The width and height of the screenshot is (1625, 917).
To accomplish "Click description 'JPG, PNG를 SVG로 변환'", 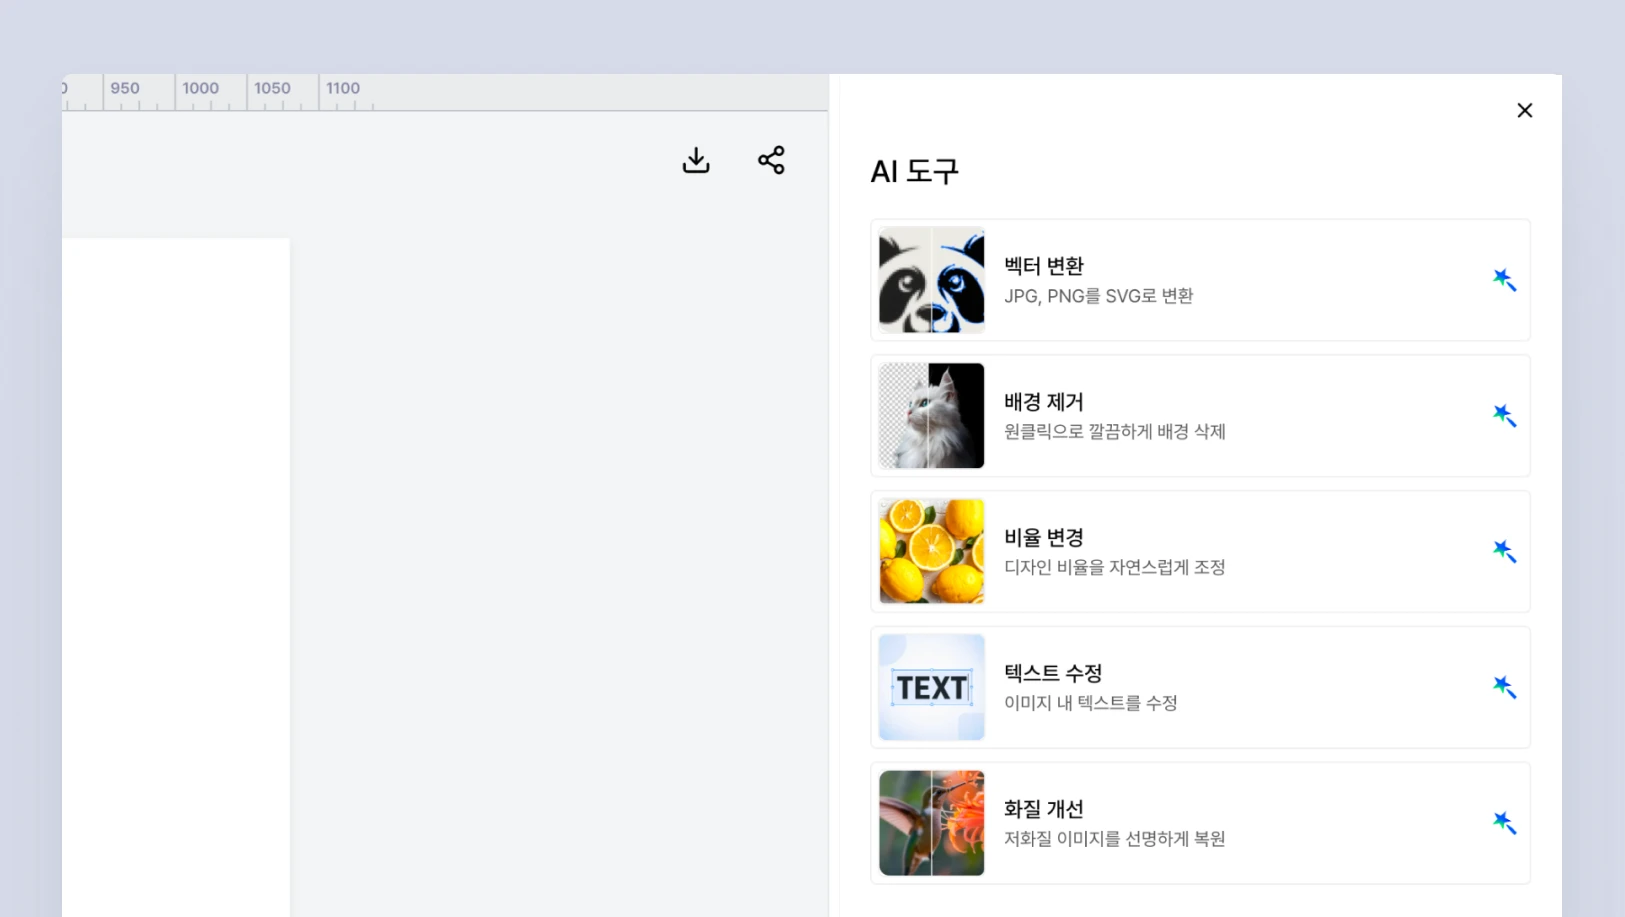I will [x=1098, y=296].
